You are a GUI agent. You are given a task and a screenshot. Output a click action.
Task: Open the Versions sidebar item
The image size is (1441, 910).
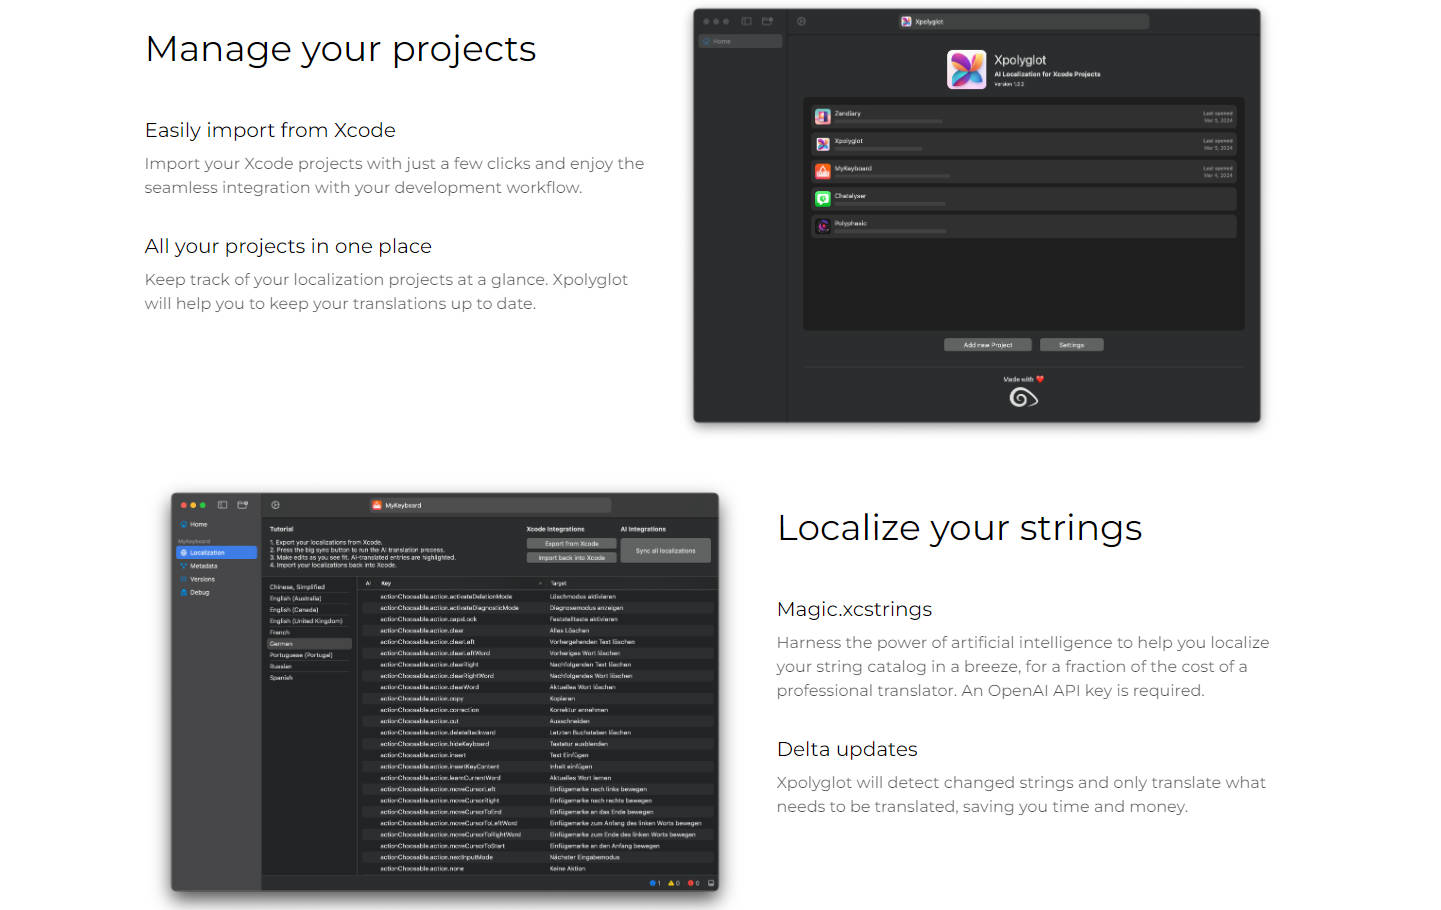pyautogui.click(x=202, y=579)
